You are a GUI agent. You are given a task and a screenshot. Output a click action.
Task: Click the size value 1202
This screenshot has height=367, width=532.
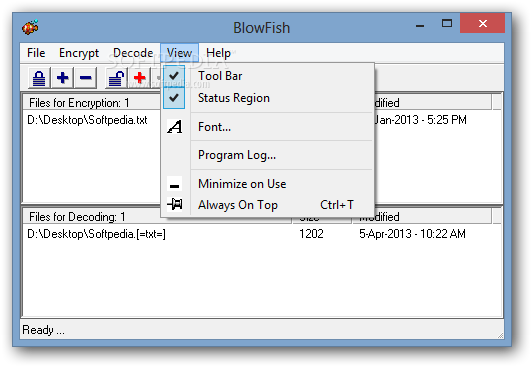click(311, 234)
